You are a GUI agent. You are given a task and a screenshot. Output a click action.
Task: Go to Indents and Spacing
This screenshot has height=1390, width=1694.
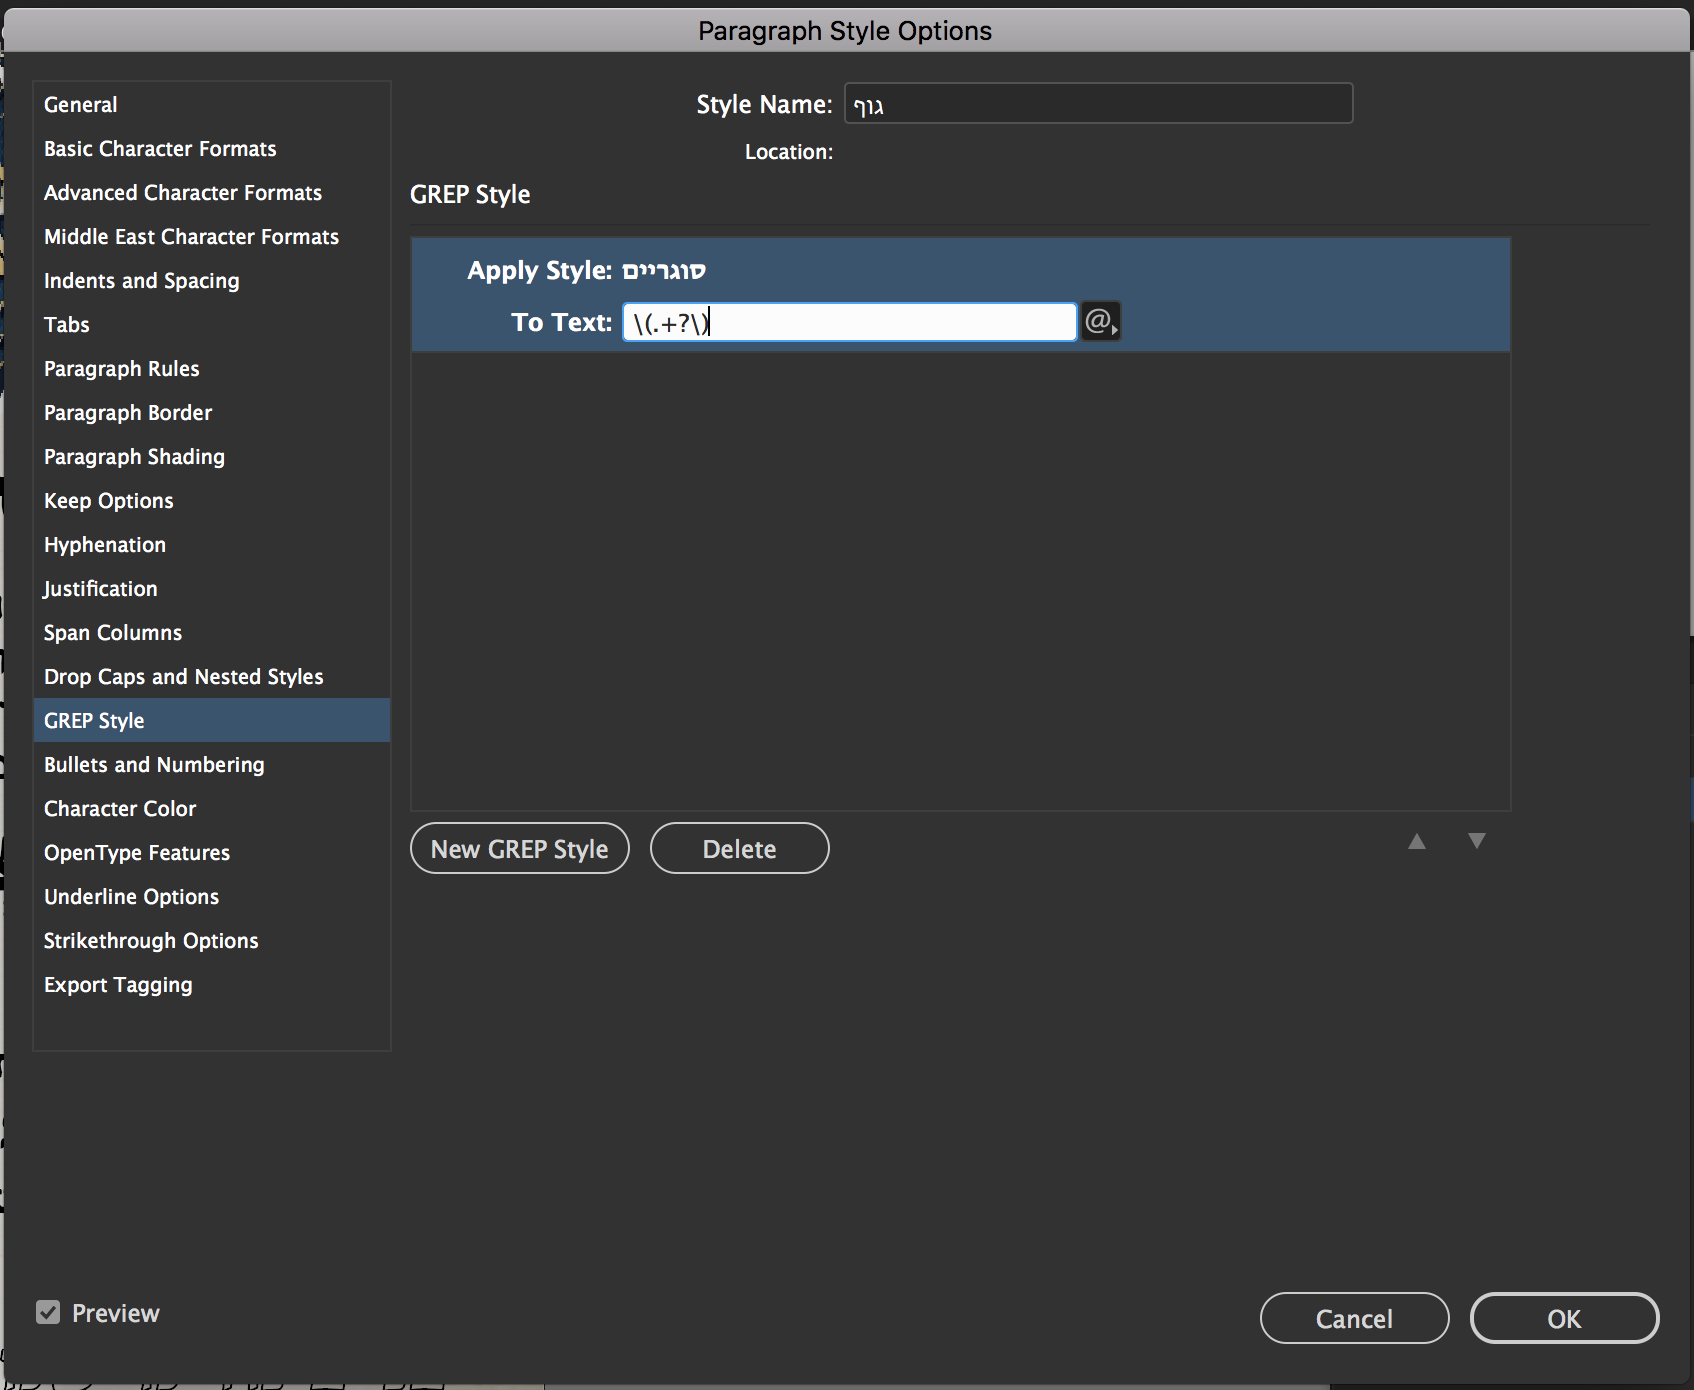[141, 281]
